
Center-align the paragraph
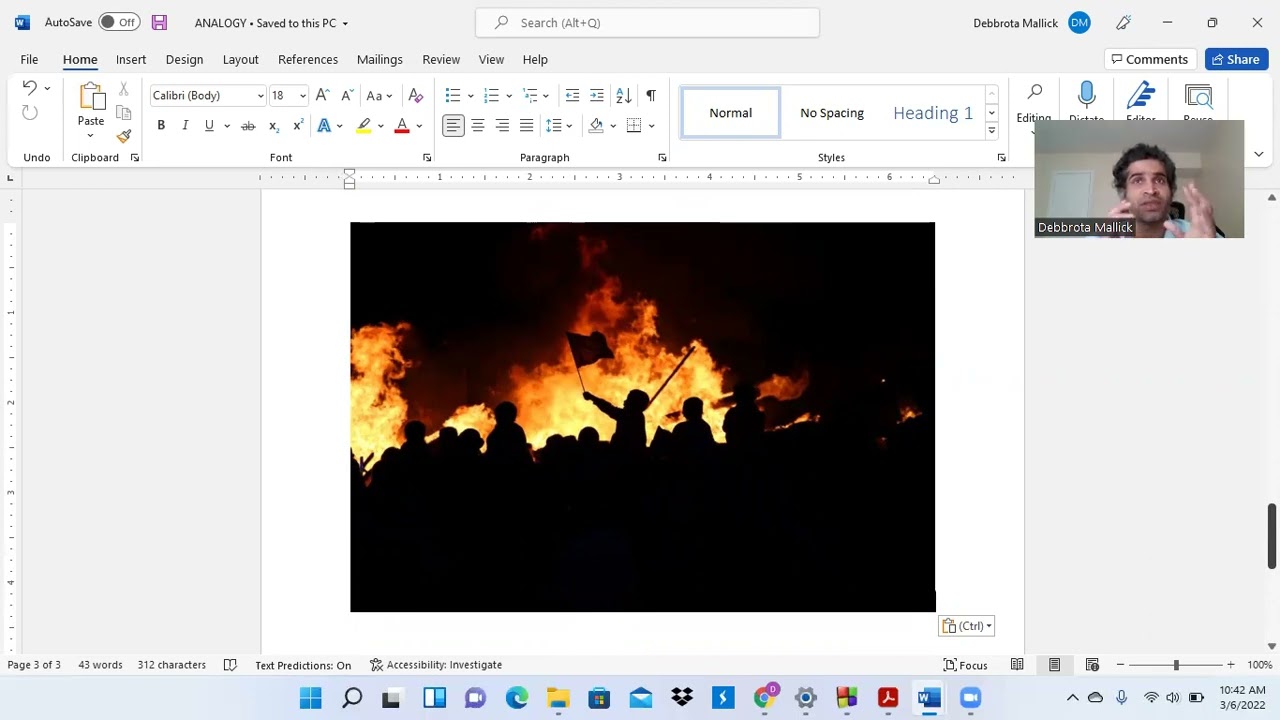click(x=478, y=126)
